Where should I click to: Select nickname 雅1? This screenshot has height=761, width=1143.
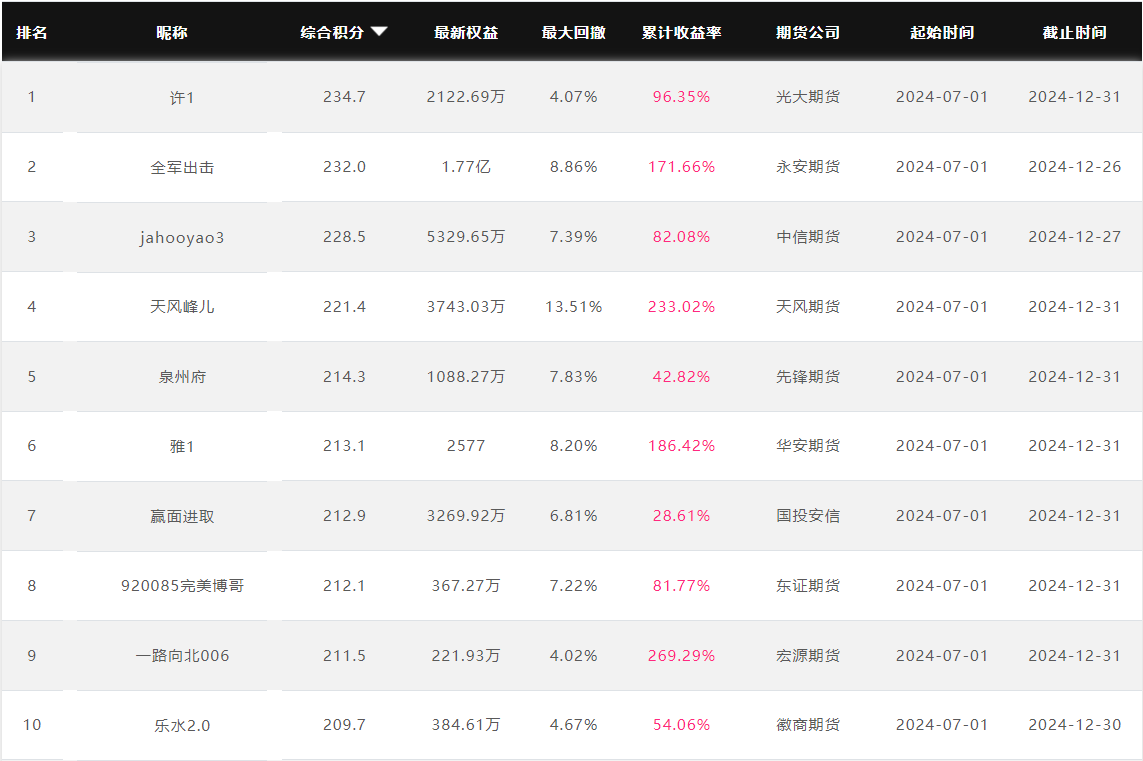pyautogui.click(x=182, y=446)
